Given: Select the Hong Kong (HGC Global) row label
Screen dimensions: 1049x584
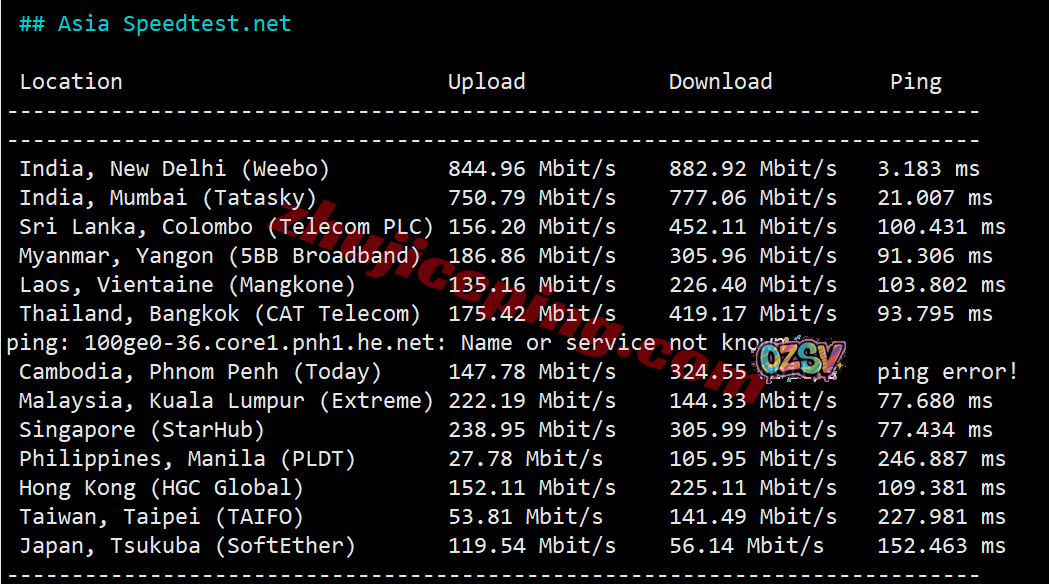Looking at the screenshot, I should [x=161, y=488].
